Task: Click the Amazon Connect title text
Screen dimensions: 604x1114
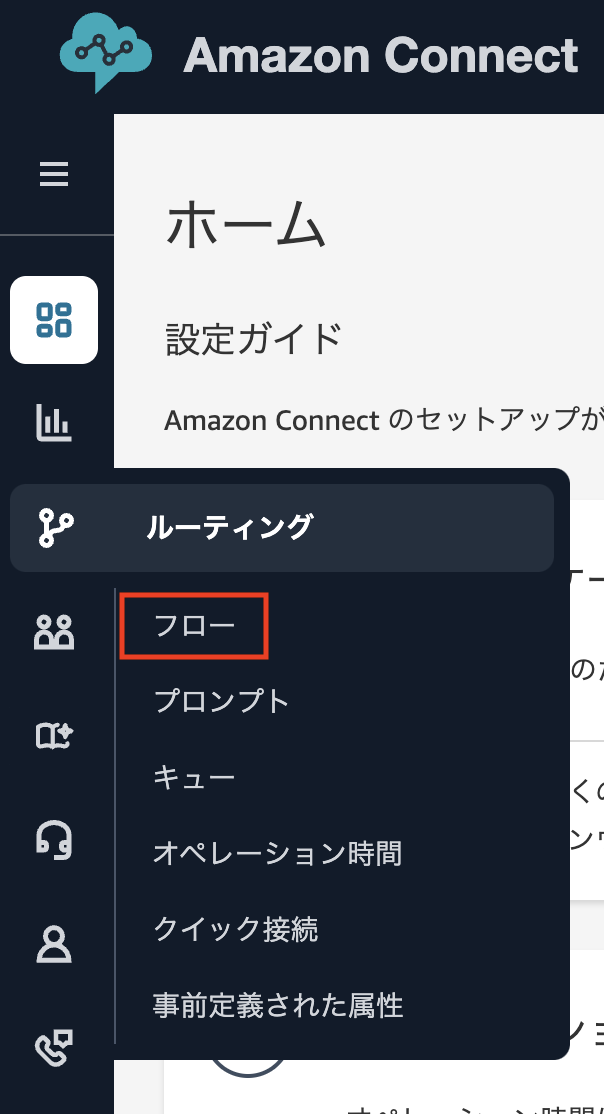Action: point(380,55)
